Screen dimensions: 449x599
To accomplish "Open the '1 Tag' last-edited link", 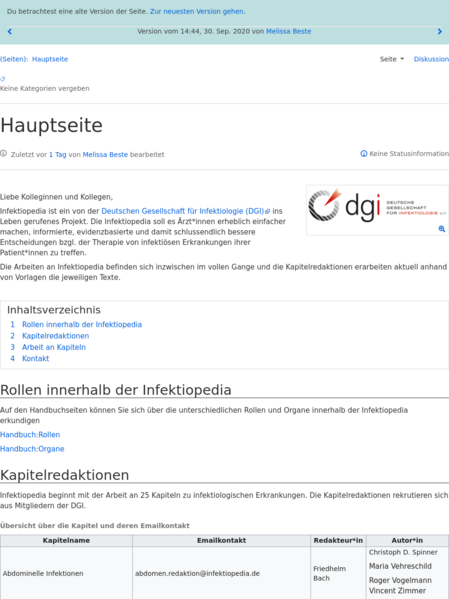I will point(58,155).
